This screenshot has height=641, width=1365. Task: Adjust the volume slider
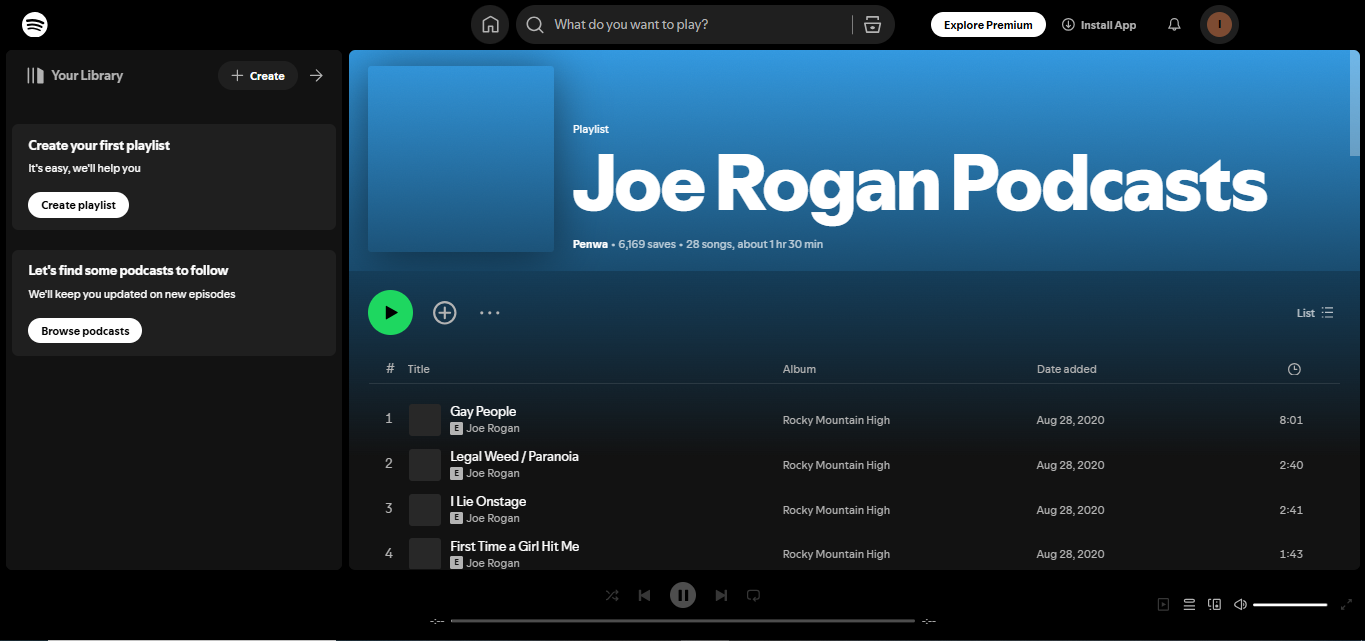click(1290, 604)
